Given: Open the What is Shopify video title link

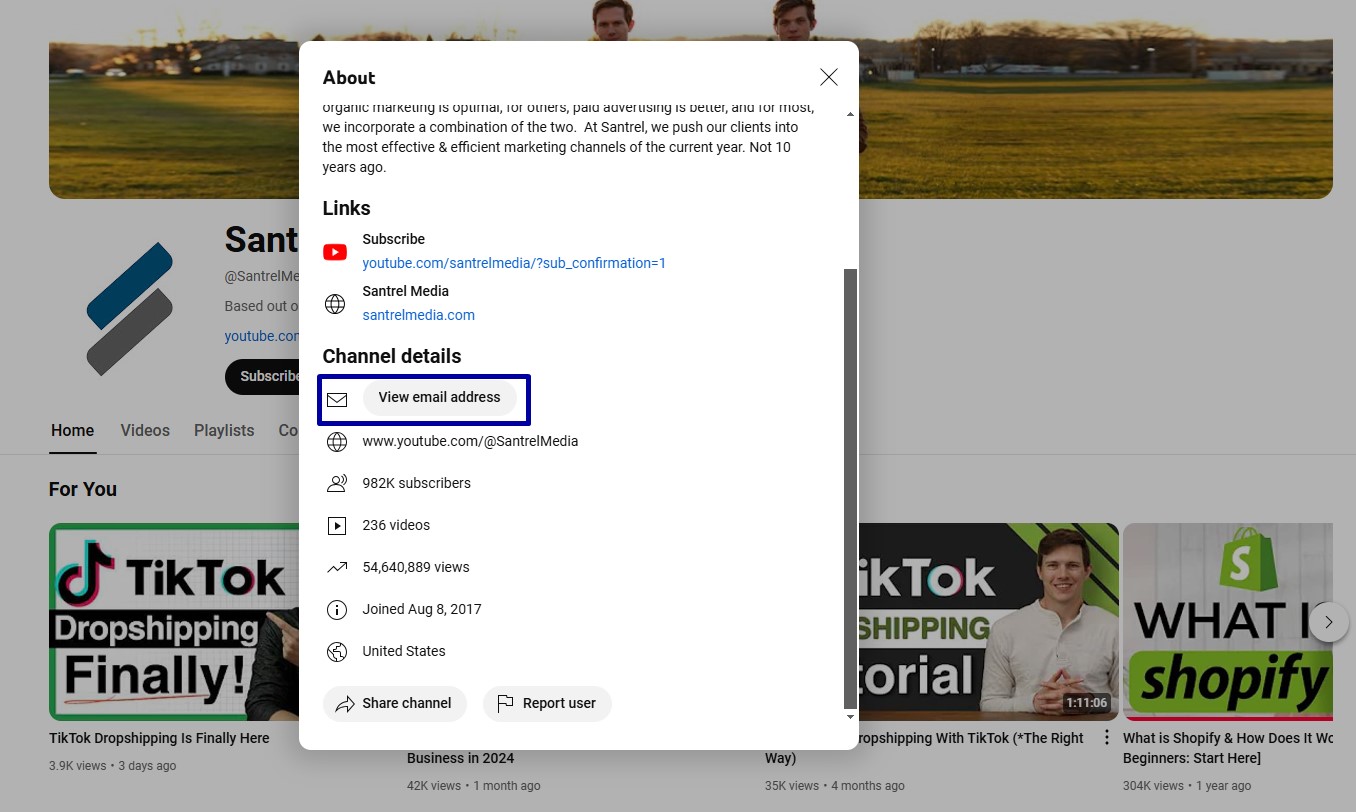Looking at the screenshot, I should (x=1228, y=748).
